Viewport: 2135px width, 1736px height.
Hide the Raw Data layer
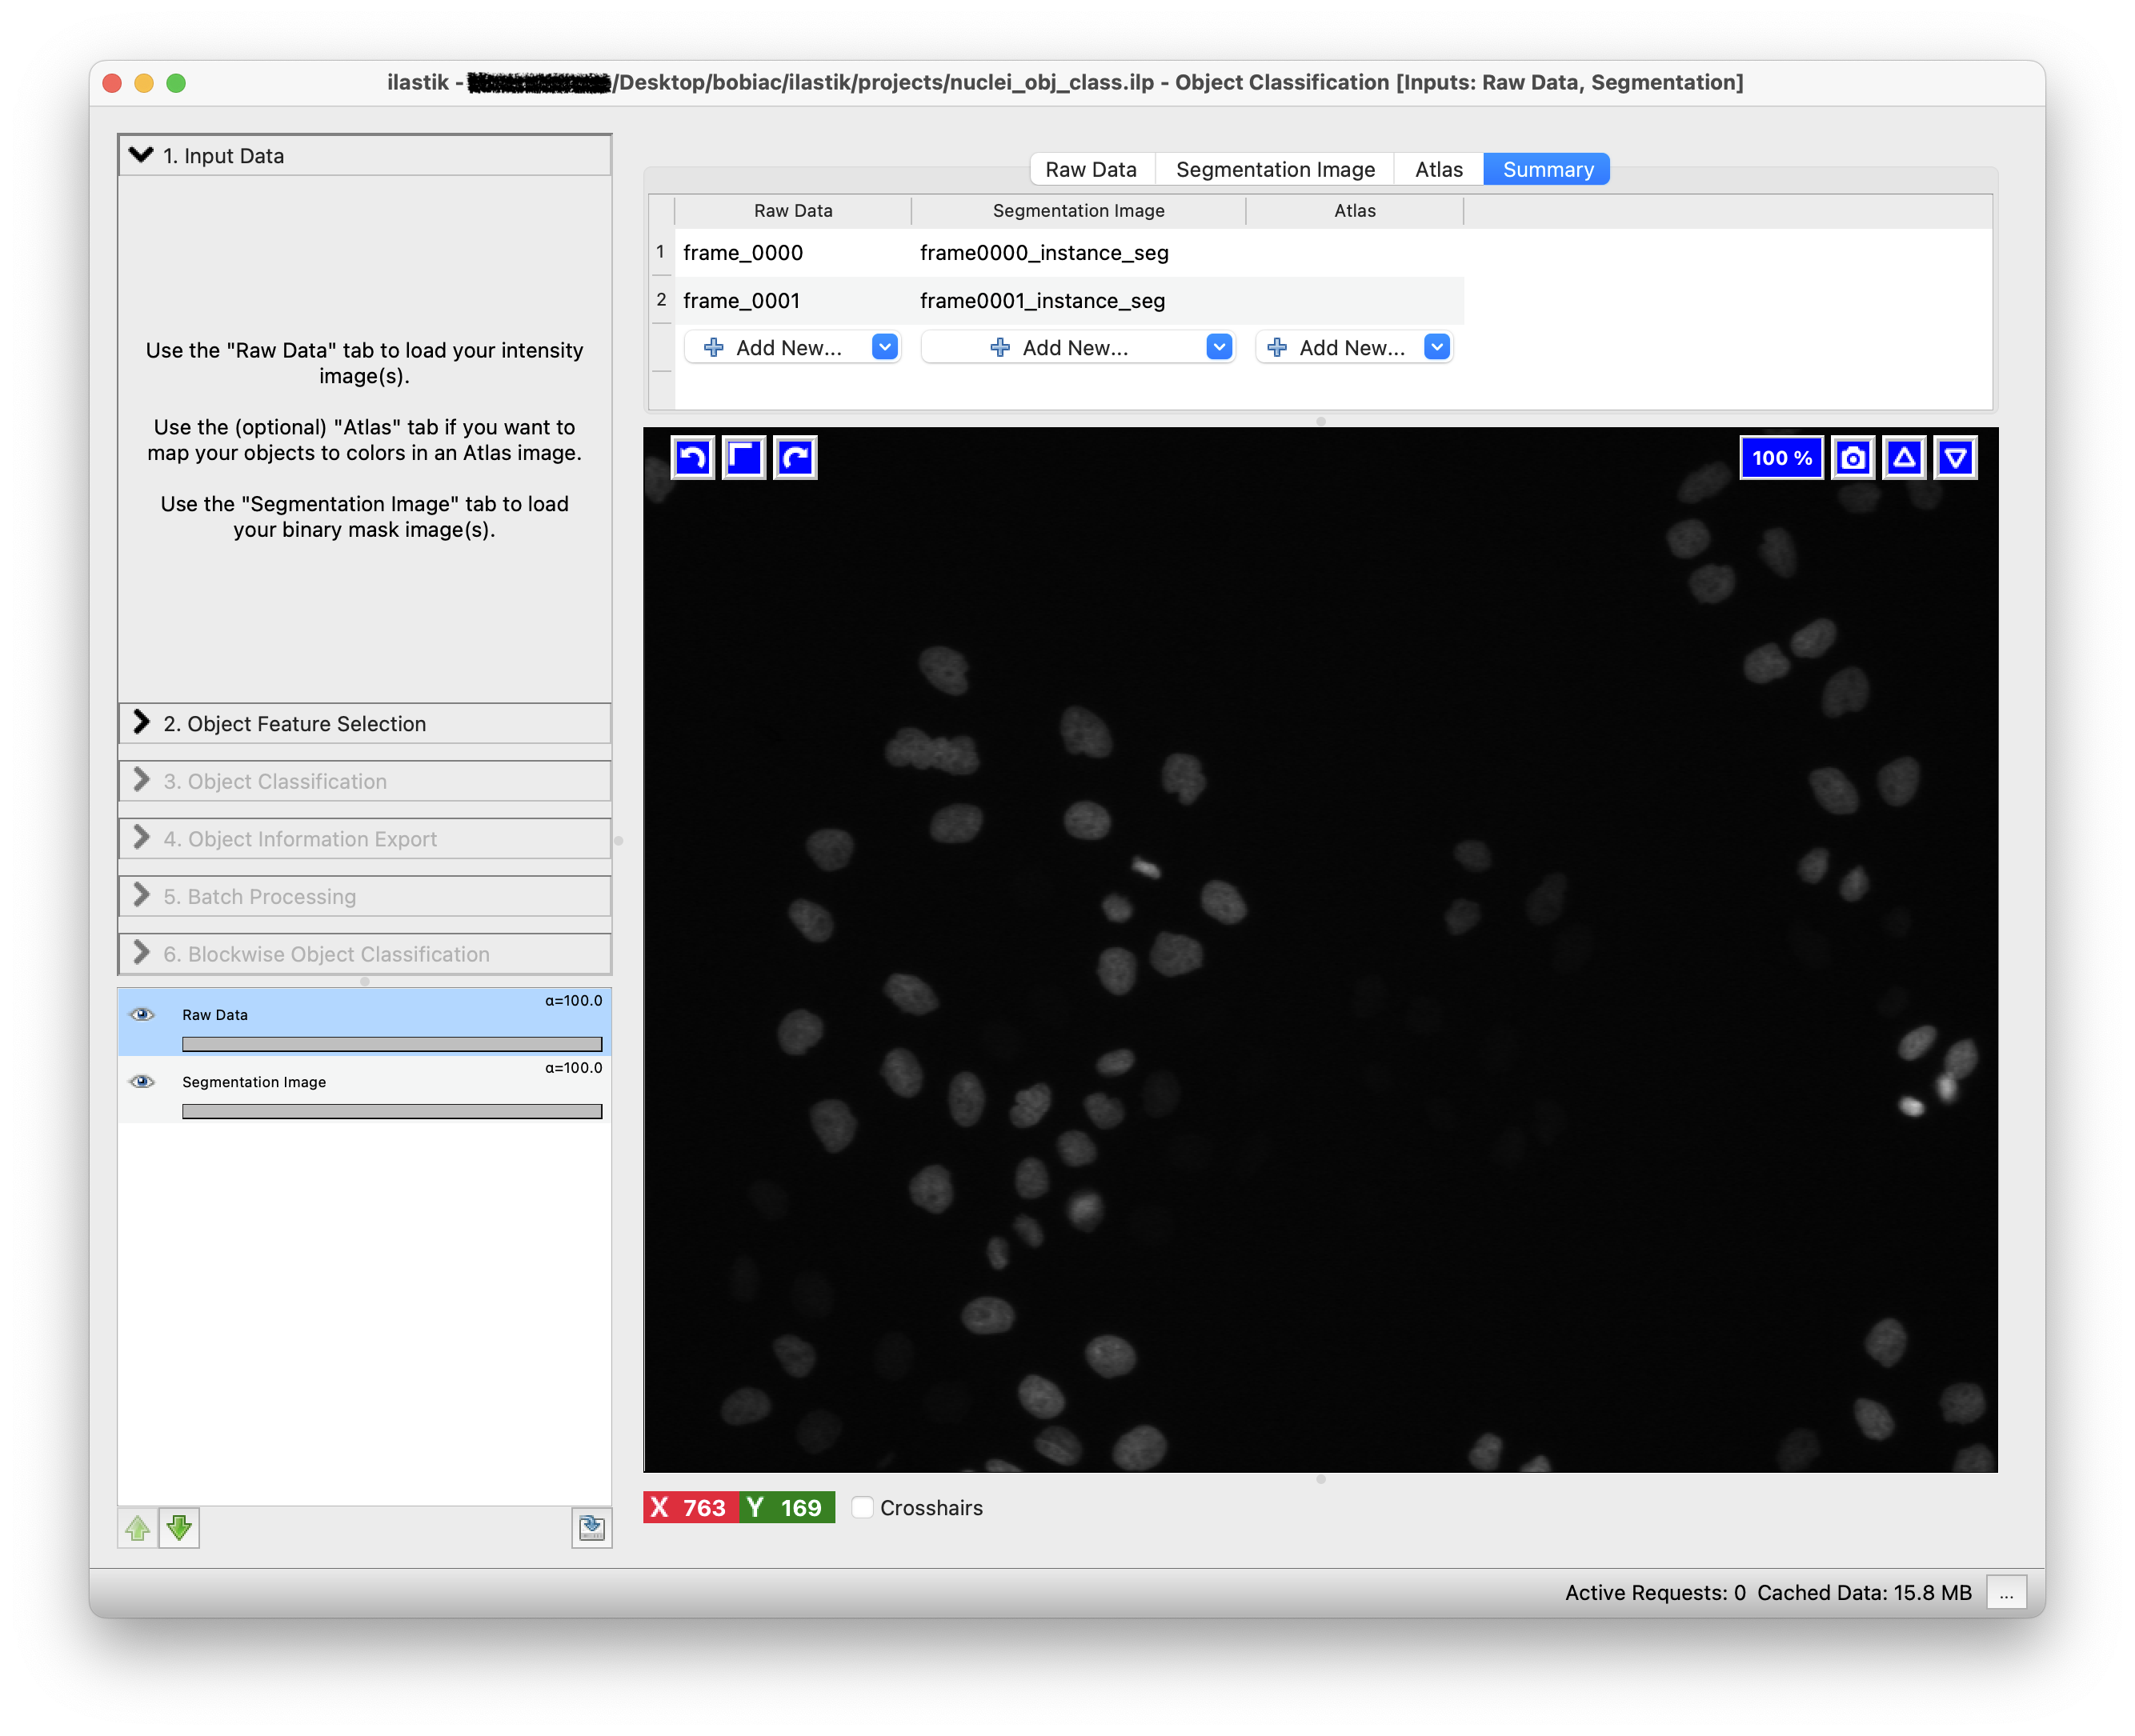[x=142, y=1014]
